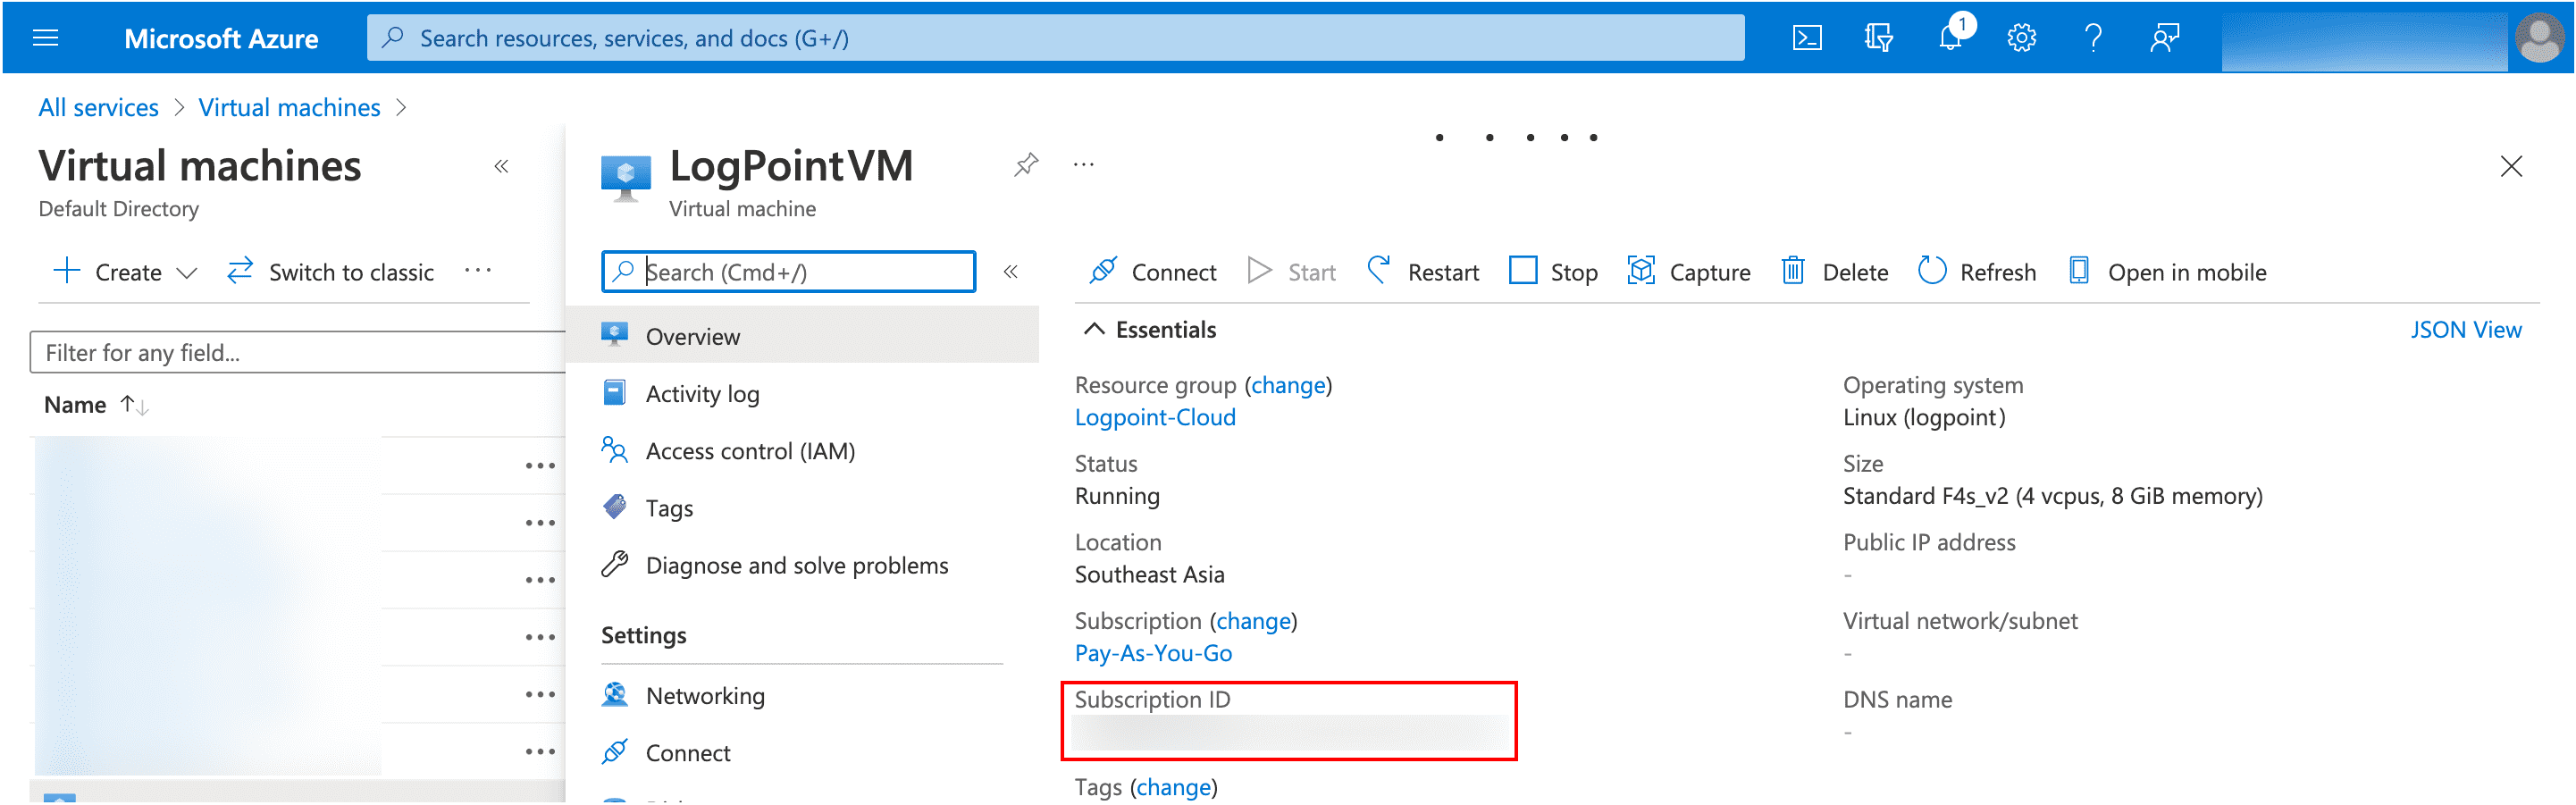
Task: Open the hamburger menu
Action: click(45, 37)
